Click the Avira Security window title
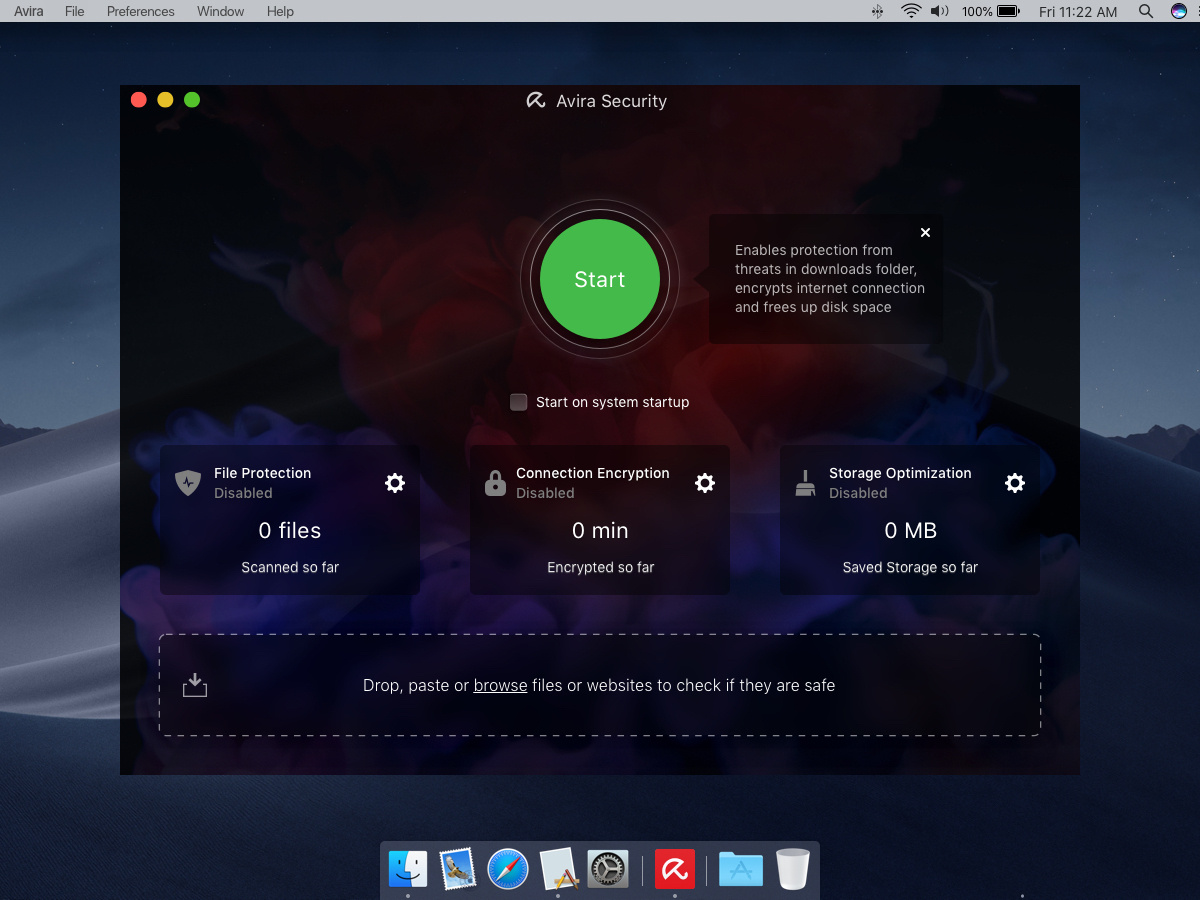Viewport: 1200px width, 900px height. click(612, 101)
